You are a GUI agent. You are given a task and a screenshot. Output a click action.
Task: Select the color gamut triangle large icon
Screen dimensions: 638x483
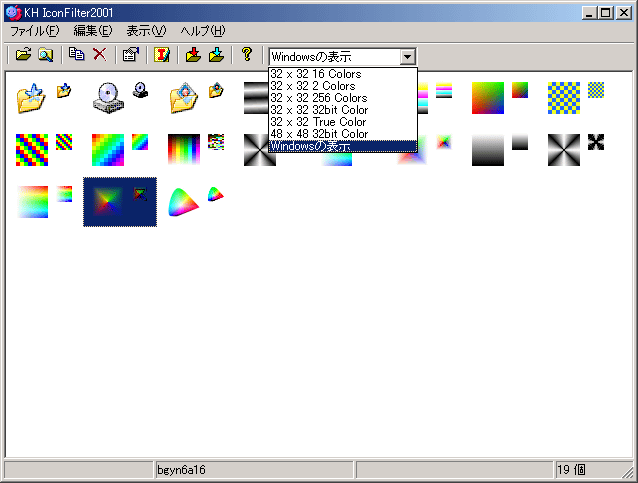point(184,202)
